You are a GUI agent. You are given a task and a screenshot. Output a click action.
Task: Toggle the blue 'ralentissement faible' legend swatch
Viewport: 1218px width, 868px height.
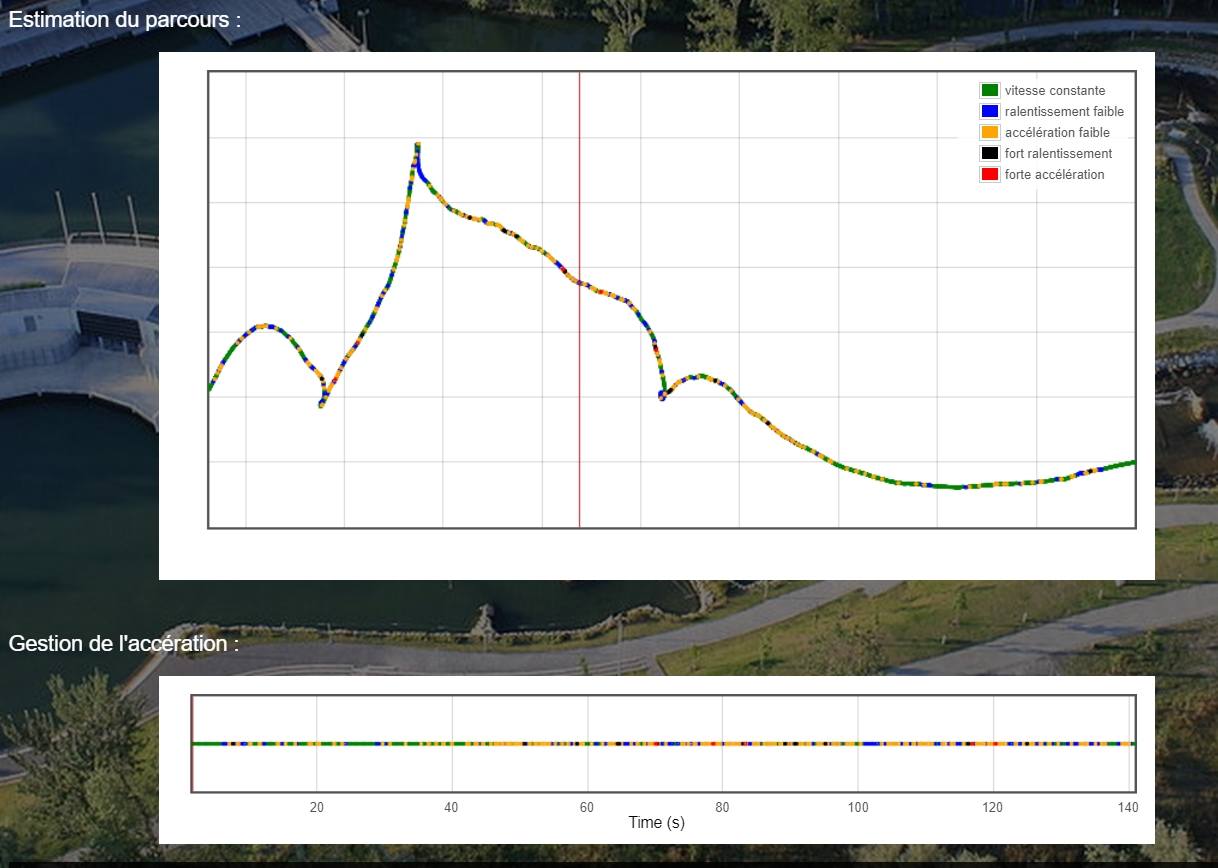990,111
